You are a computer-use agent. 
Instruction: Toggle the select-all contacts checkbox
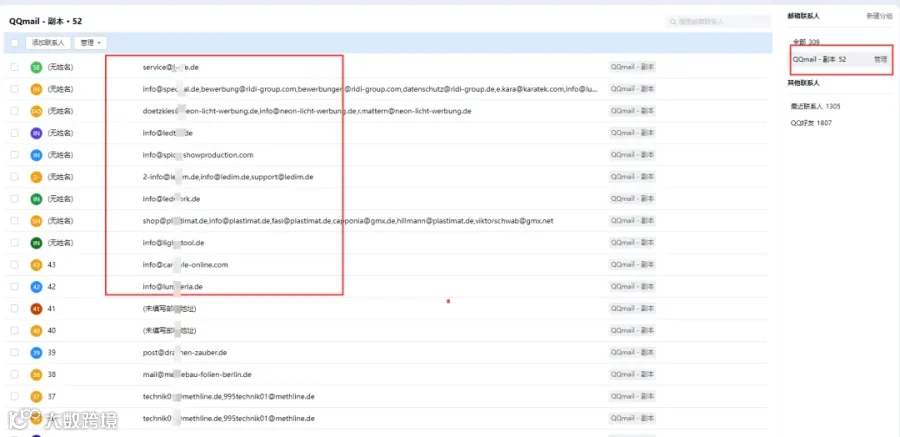point(14,42)
